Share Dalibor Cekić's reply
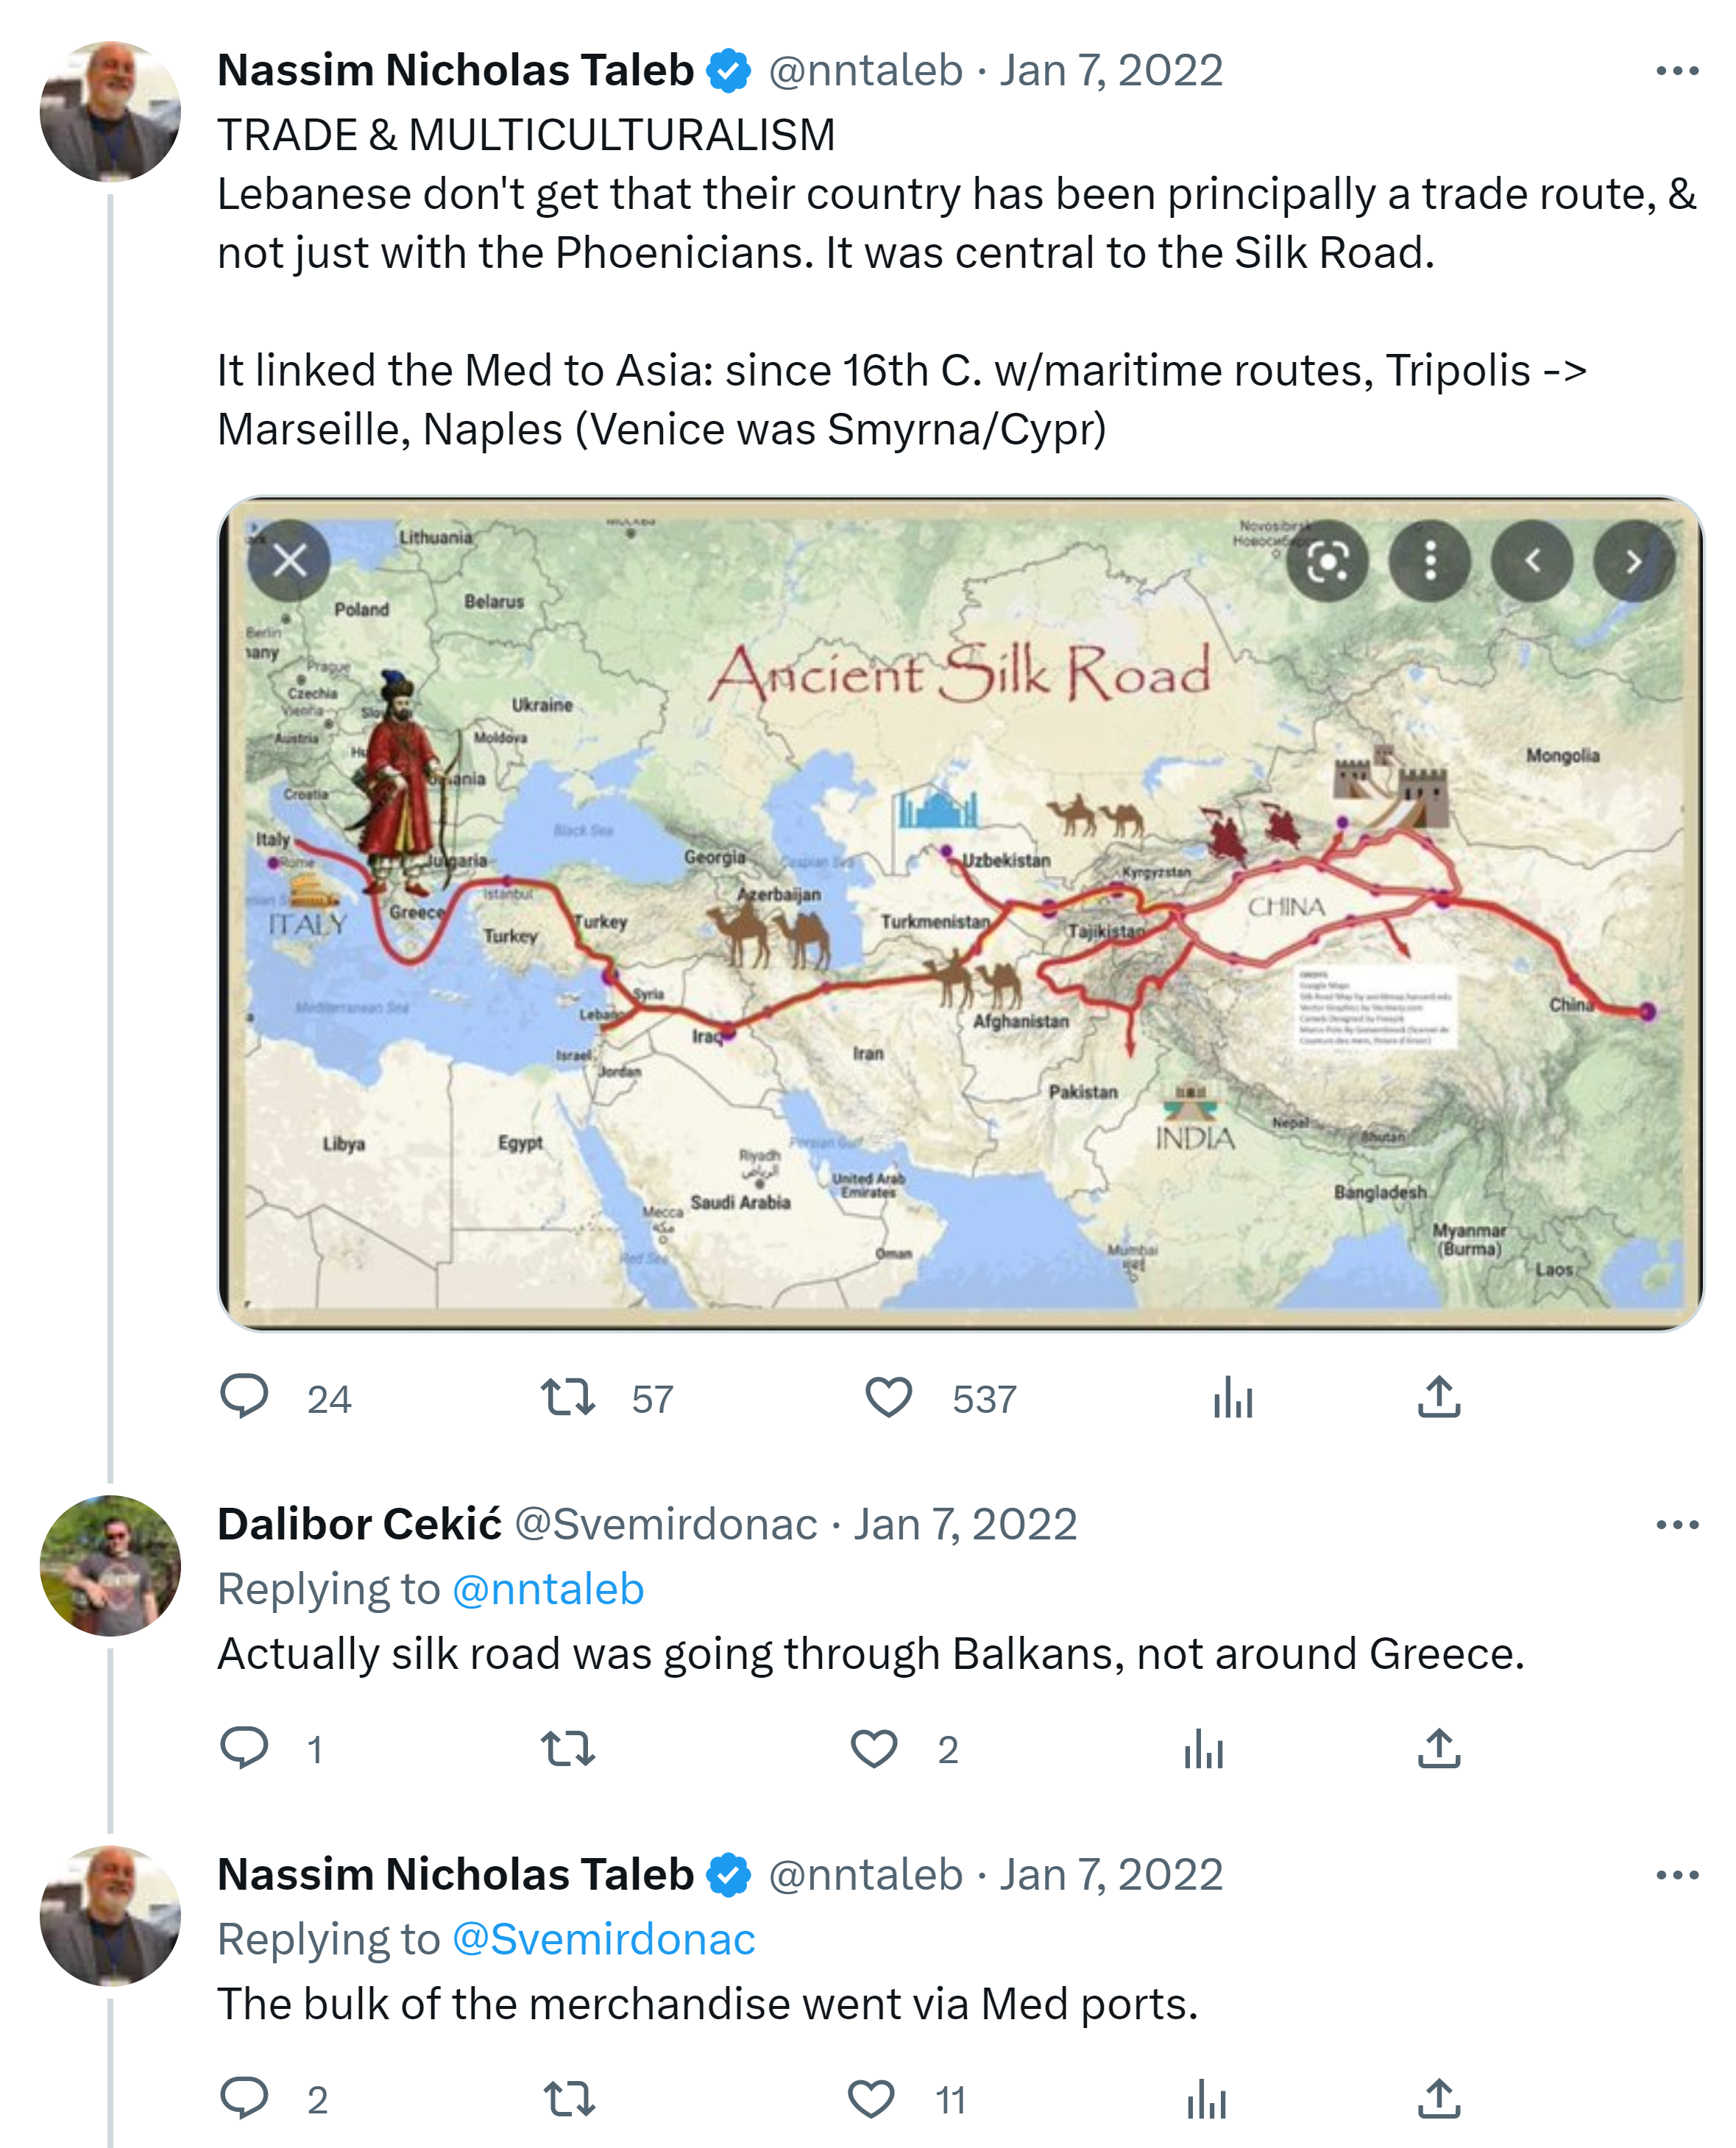This screenshot has width=1736, height=2148. (x=1439, y=1749)
